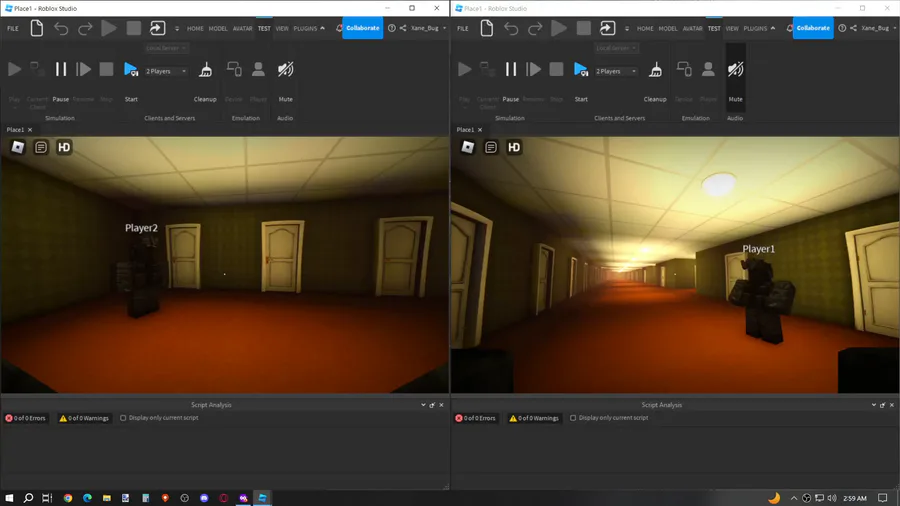Toggle the 0 of 0 Errors filter, left panel

click(x=26, y=418)
